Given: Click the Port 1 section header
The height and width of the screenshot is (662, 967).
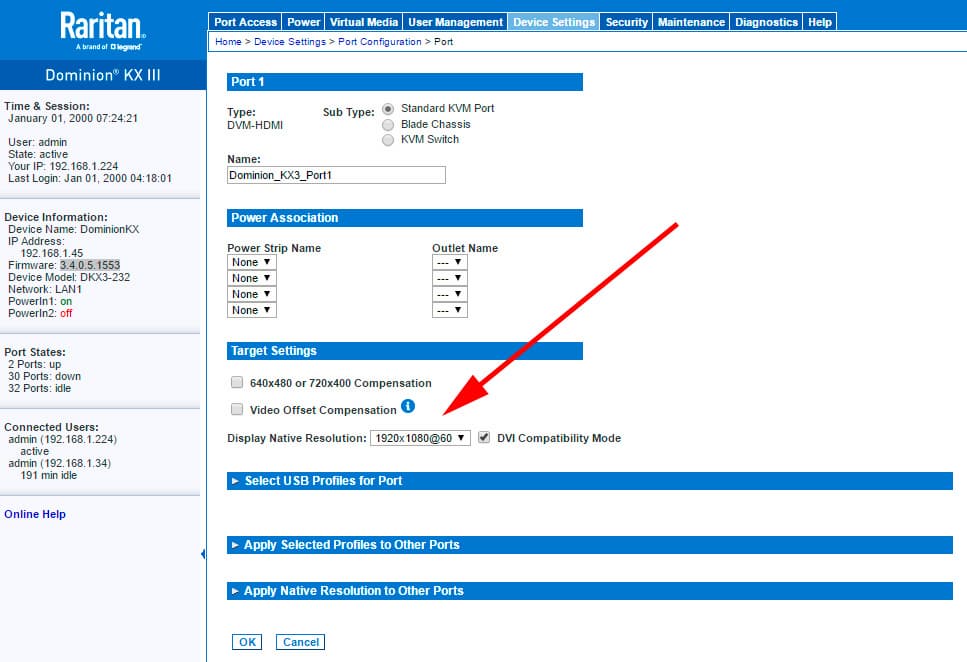Looking at the screenshot, I should tap(405, 82).
